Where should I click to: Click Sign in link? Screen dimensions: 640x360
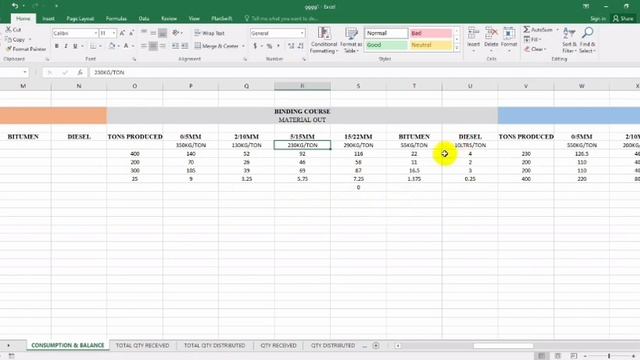598,19
